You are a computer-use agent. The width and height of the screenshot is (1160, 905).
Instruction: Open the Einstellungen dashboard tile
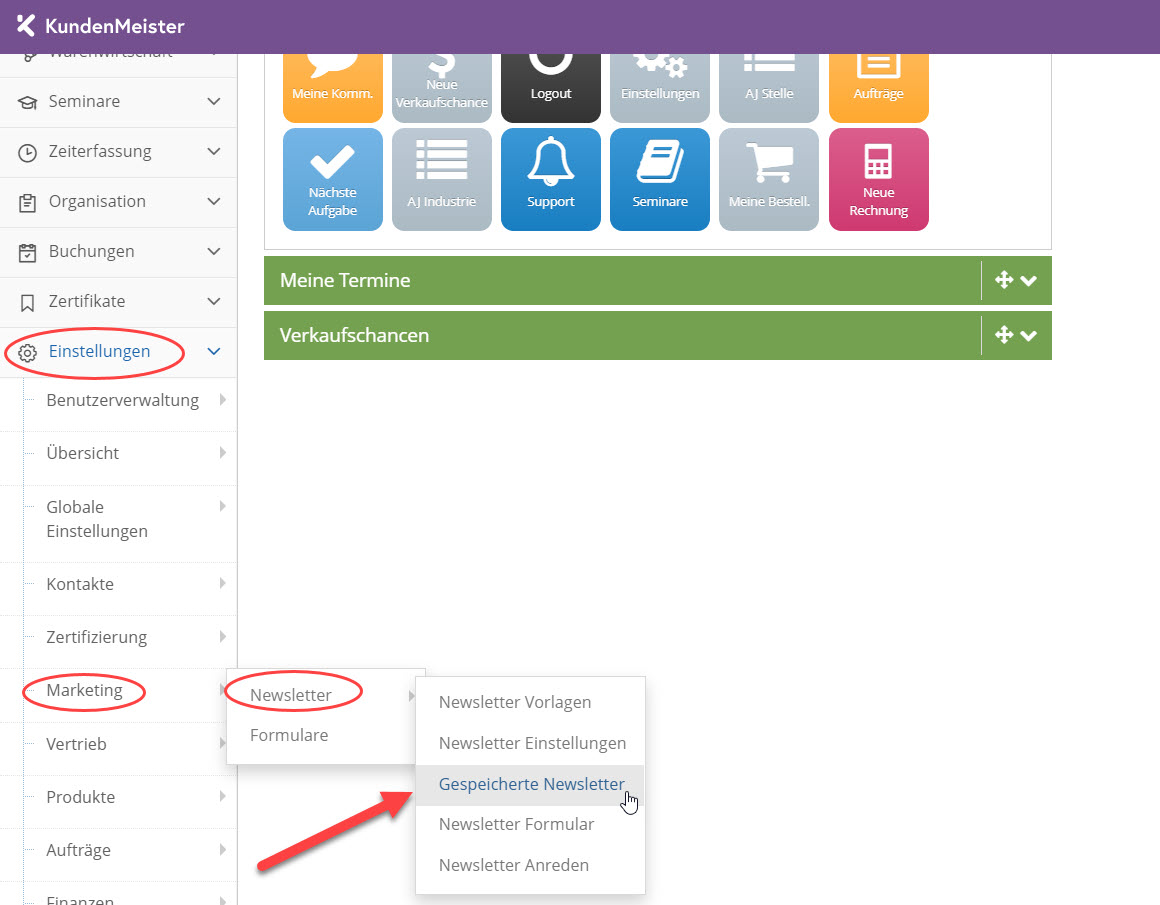coord(660,88)
